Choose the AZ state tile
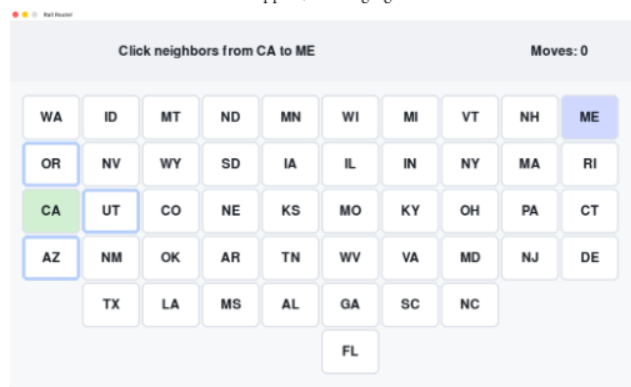This screenshot has width=631, height=387. 51,257
